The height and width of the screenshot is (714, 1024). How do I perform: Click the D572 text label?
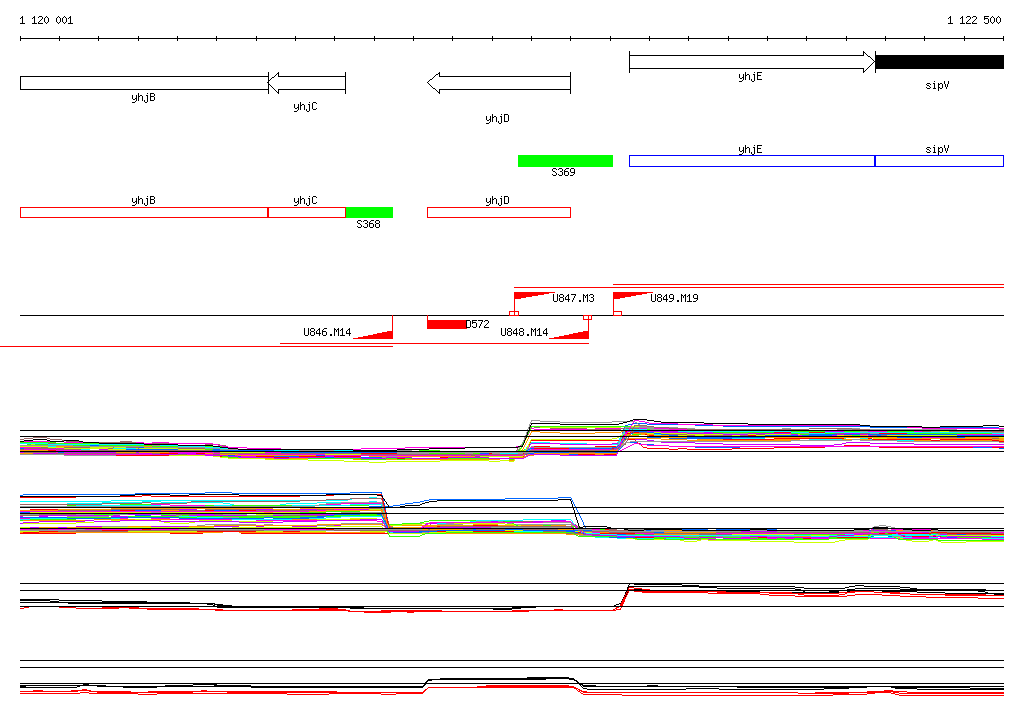(477, 324)
